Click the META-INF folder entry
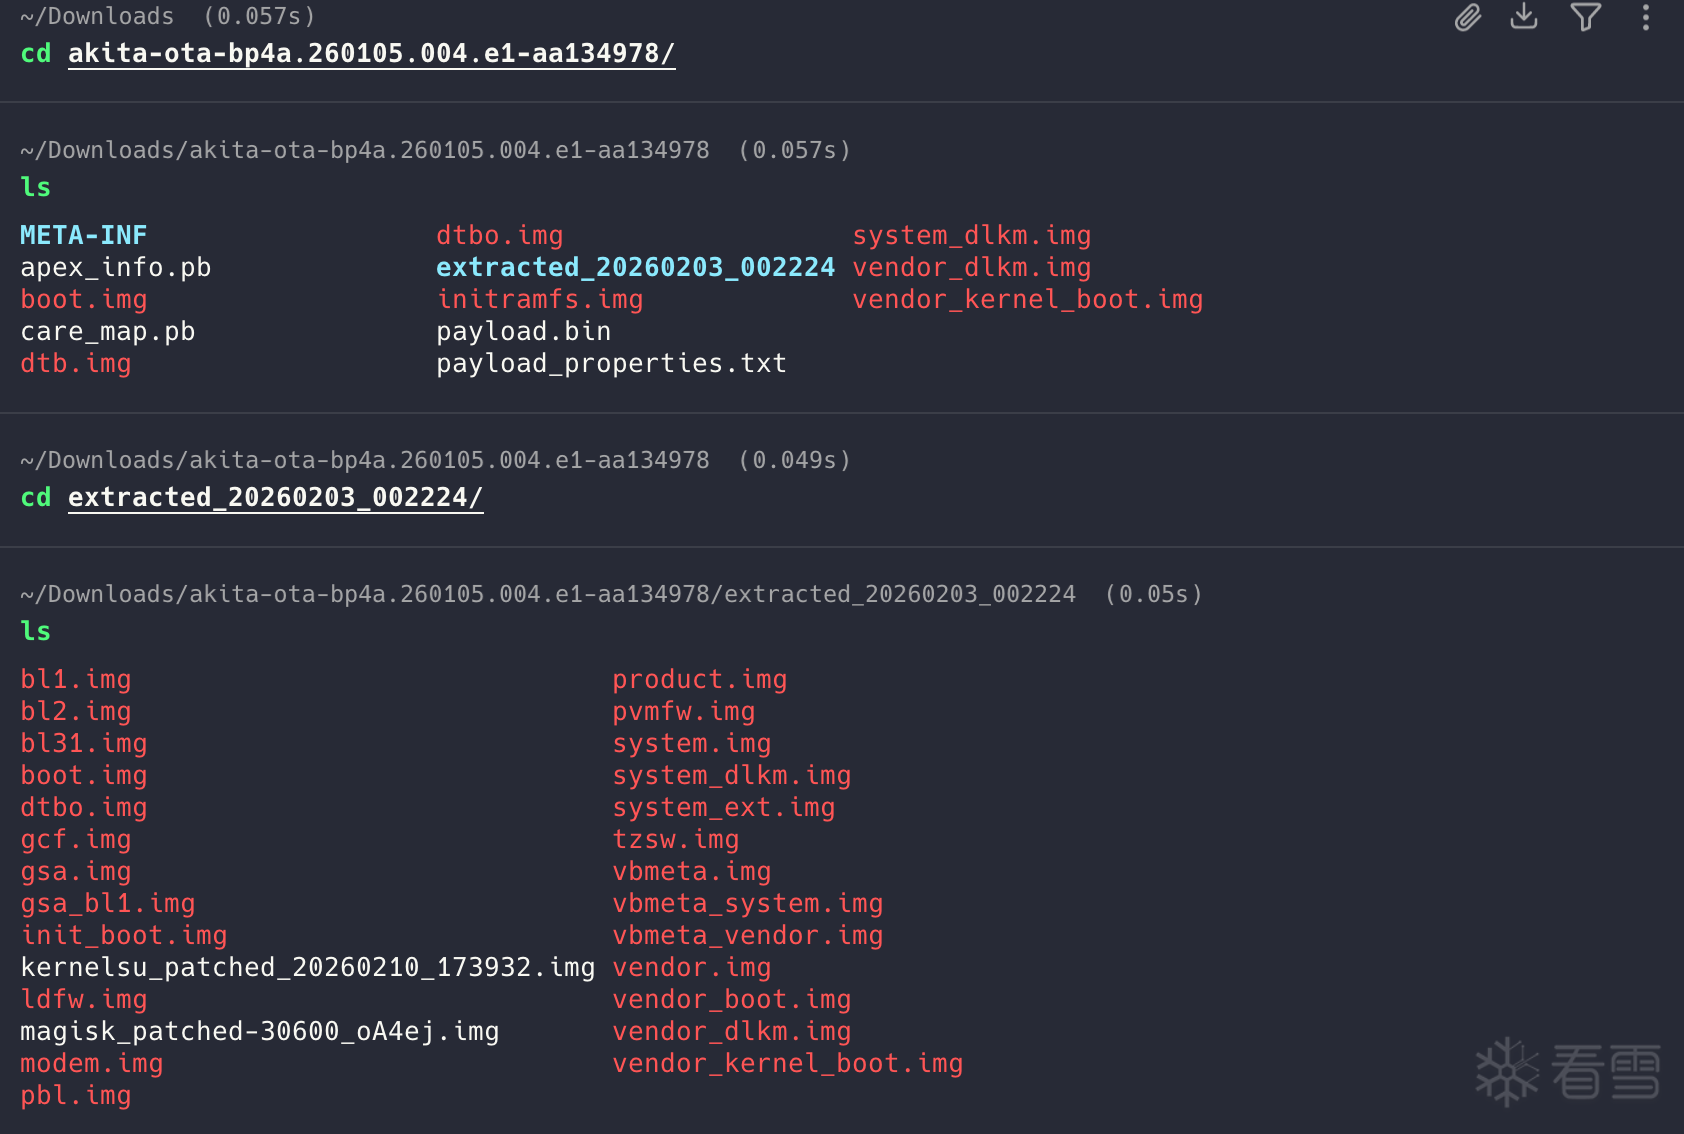 (83, 234)
